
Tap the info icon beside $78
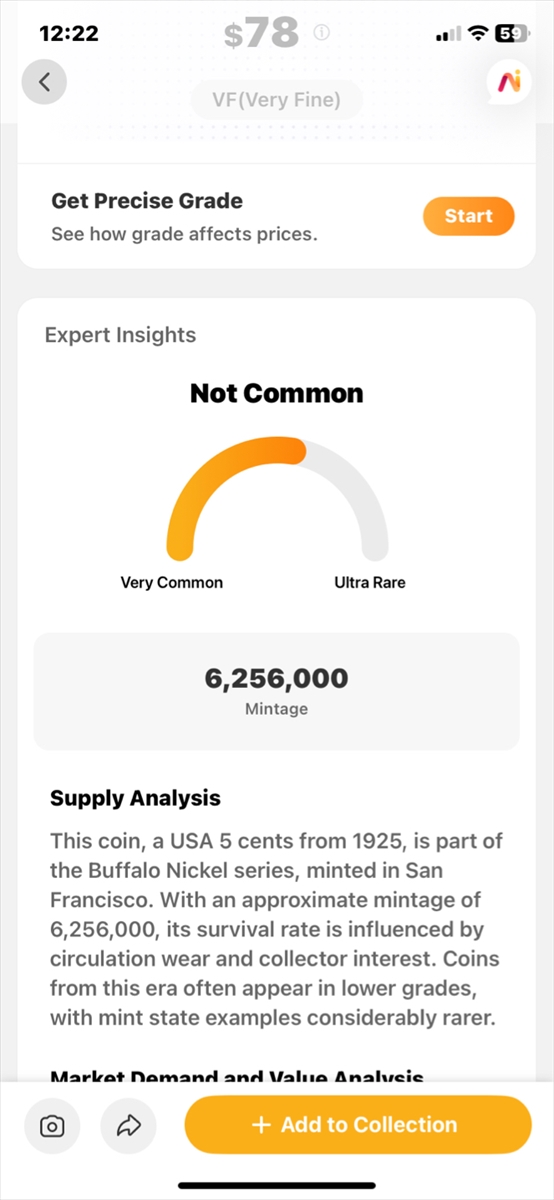[322, 33]
